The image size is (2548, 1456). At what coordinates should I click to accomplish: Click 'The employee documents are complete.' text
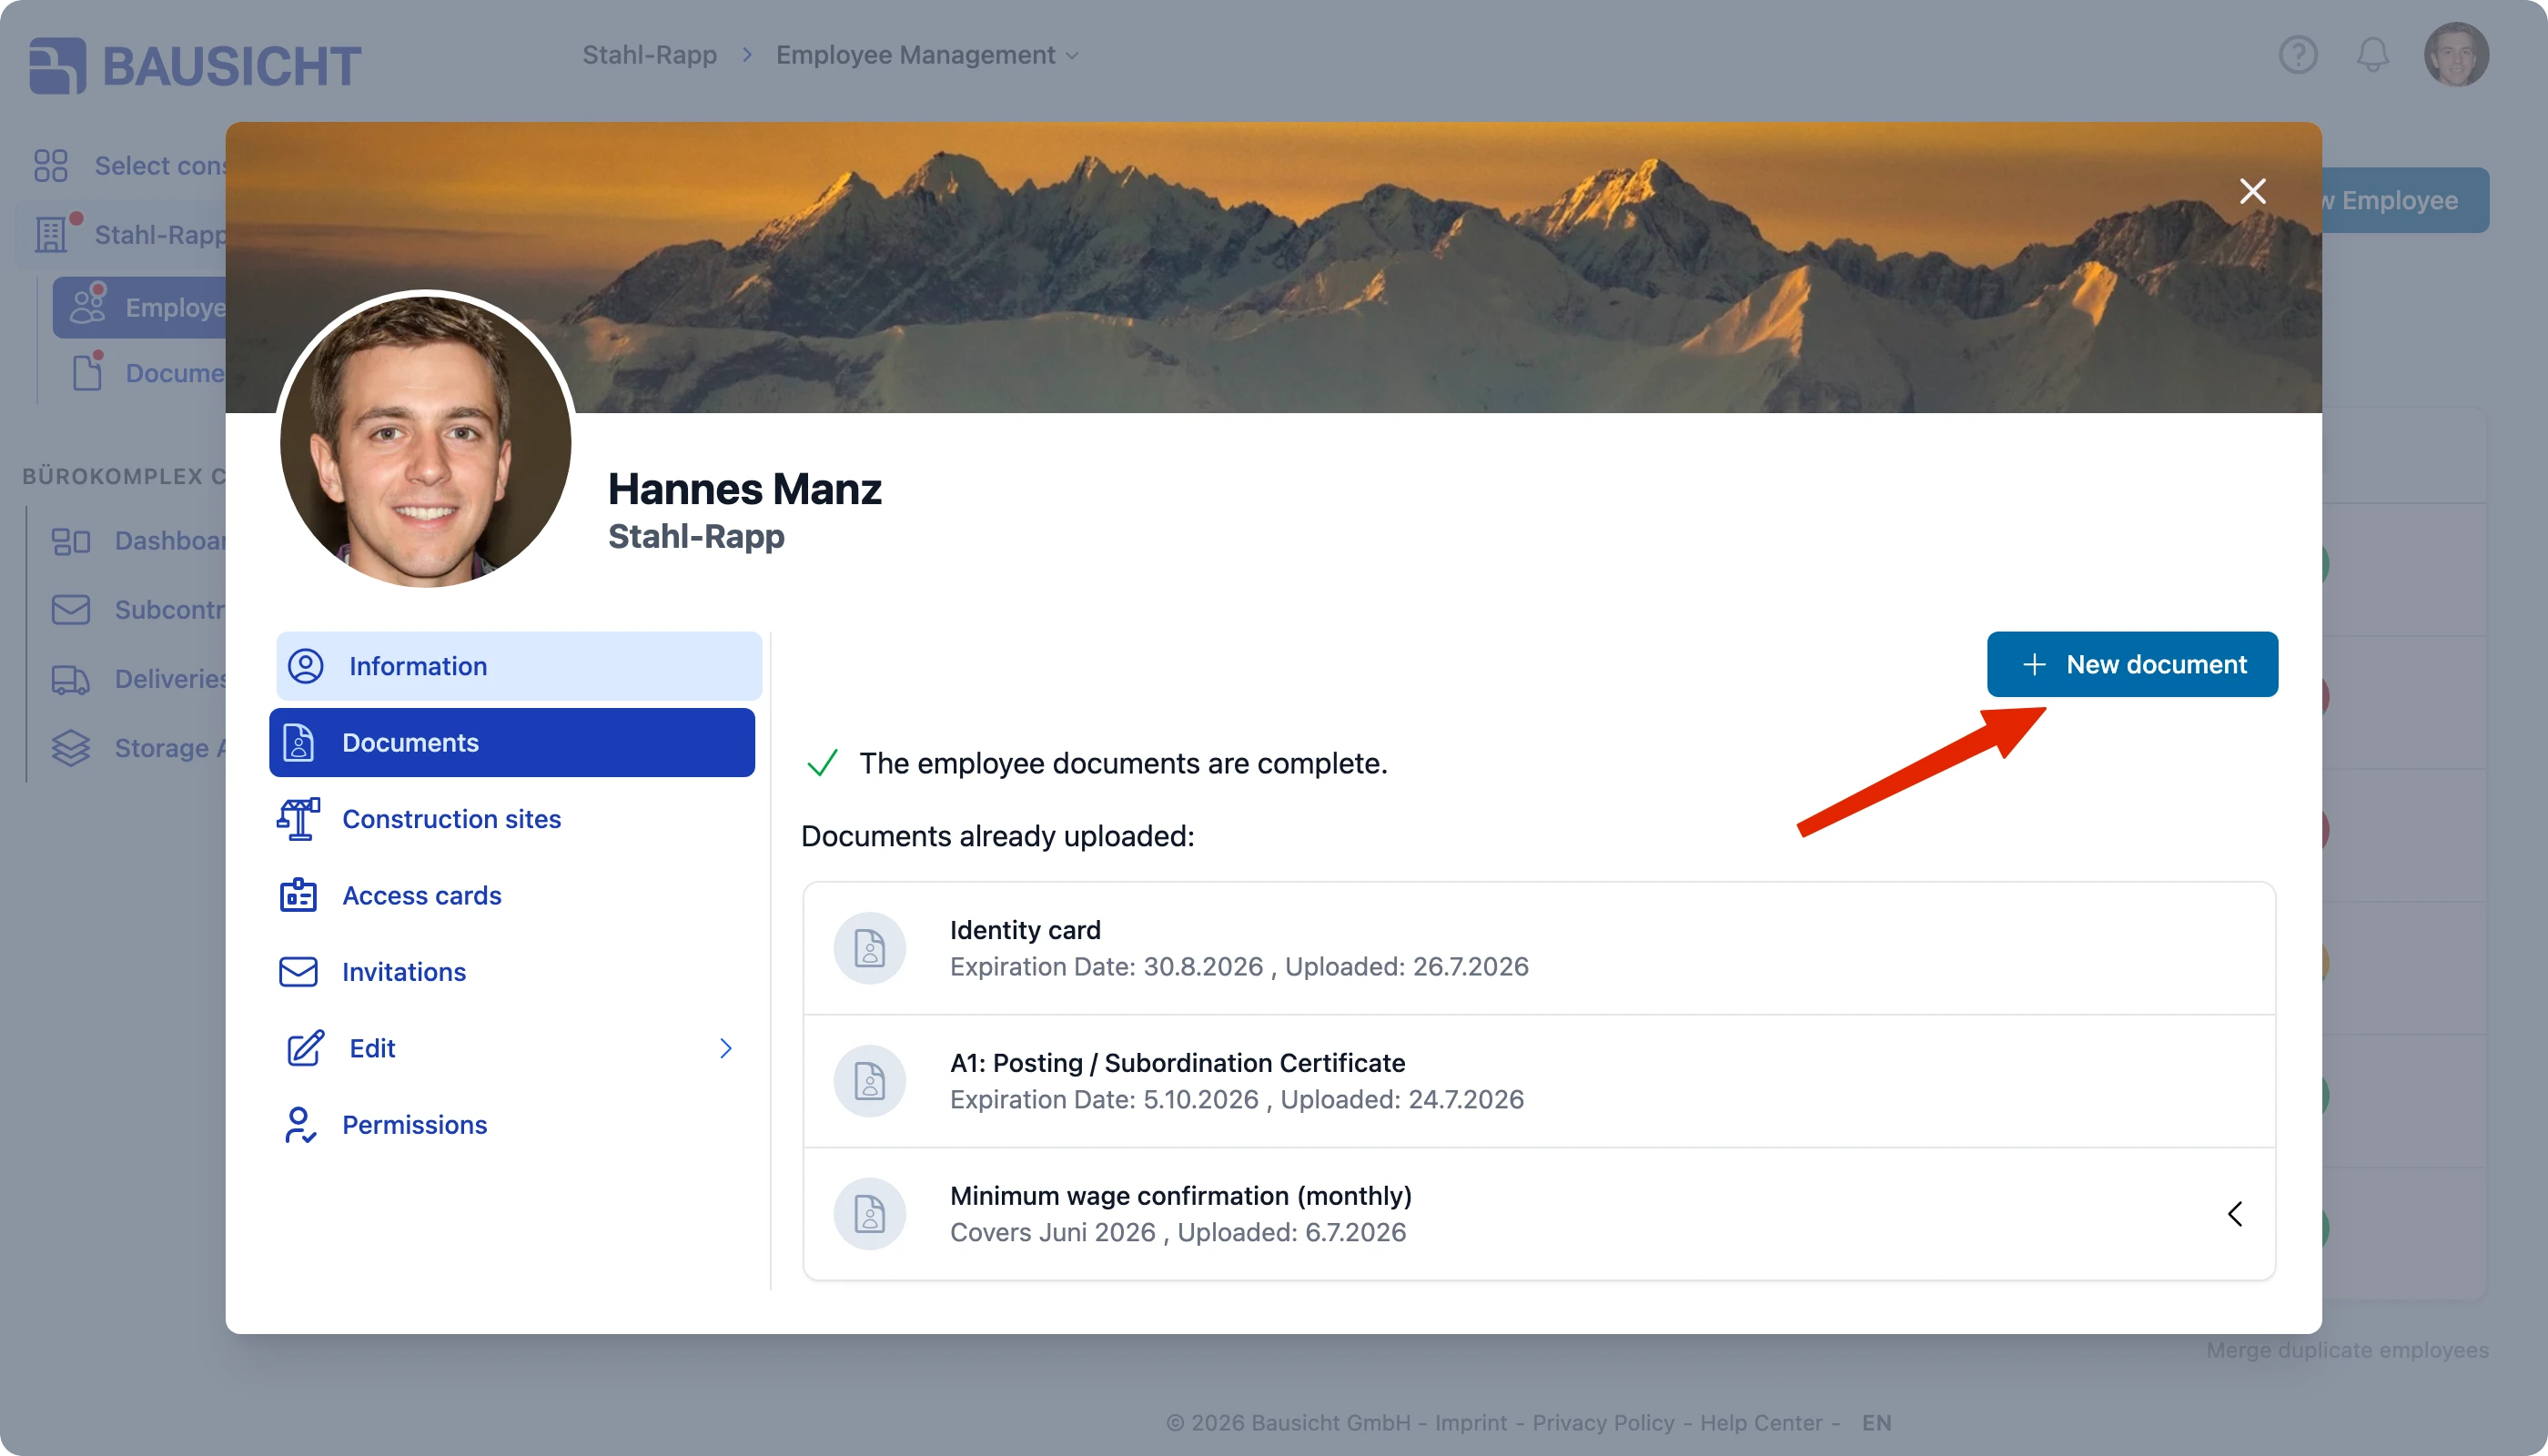(1123, 764)
